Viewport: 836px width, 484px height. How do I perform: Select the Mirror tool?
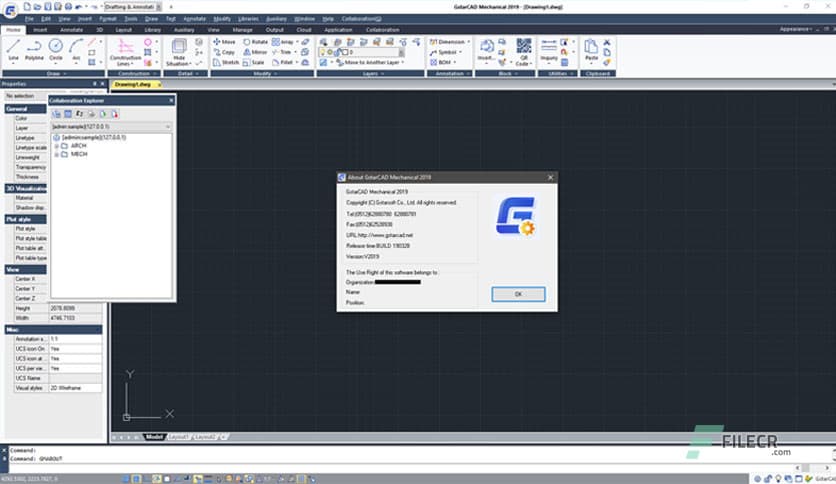pyautogui.click(x=255, y=52)
